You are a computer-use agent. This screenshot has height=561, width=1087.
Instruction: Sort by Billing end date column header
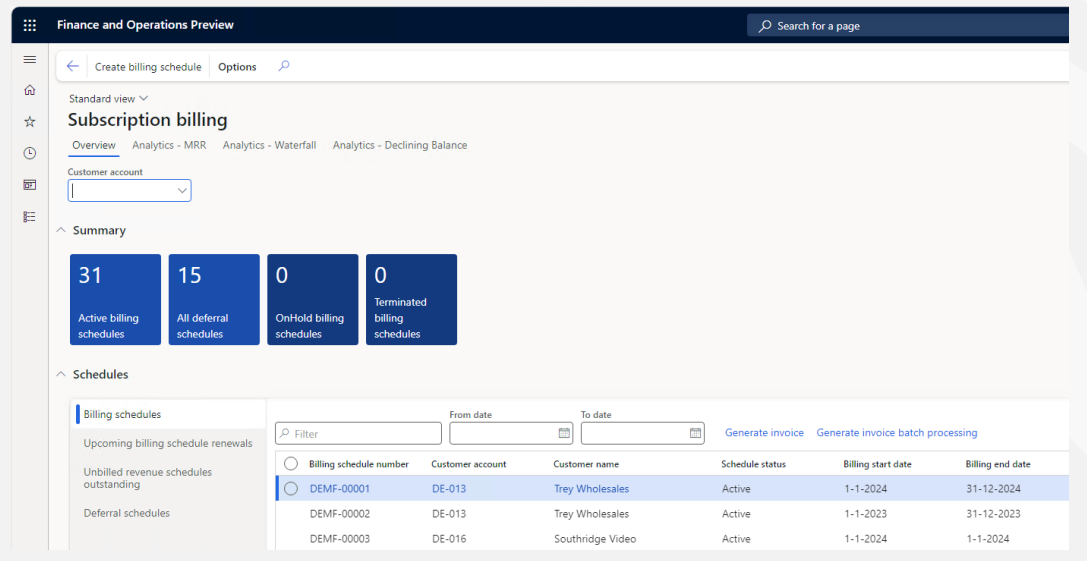click(x=998, y=464)
